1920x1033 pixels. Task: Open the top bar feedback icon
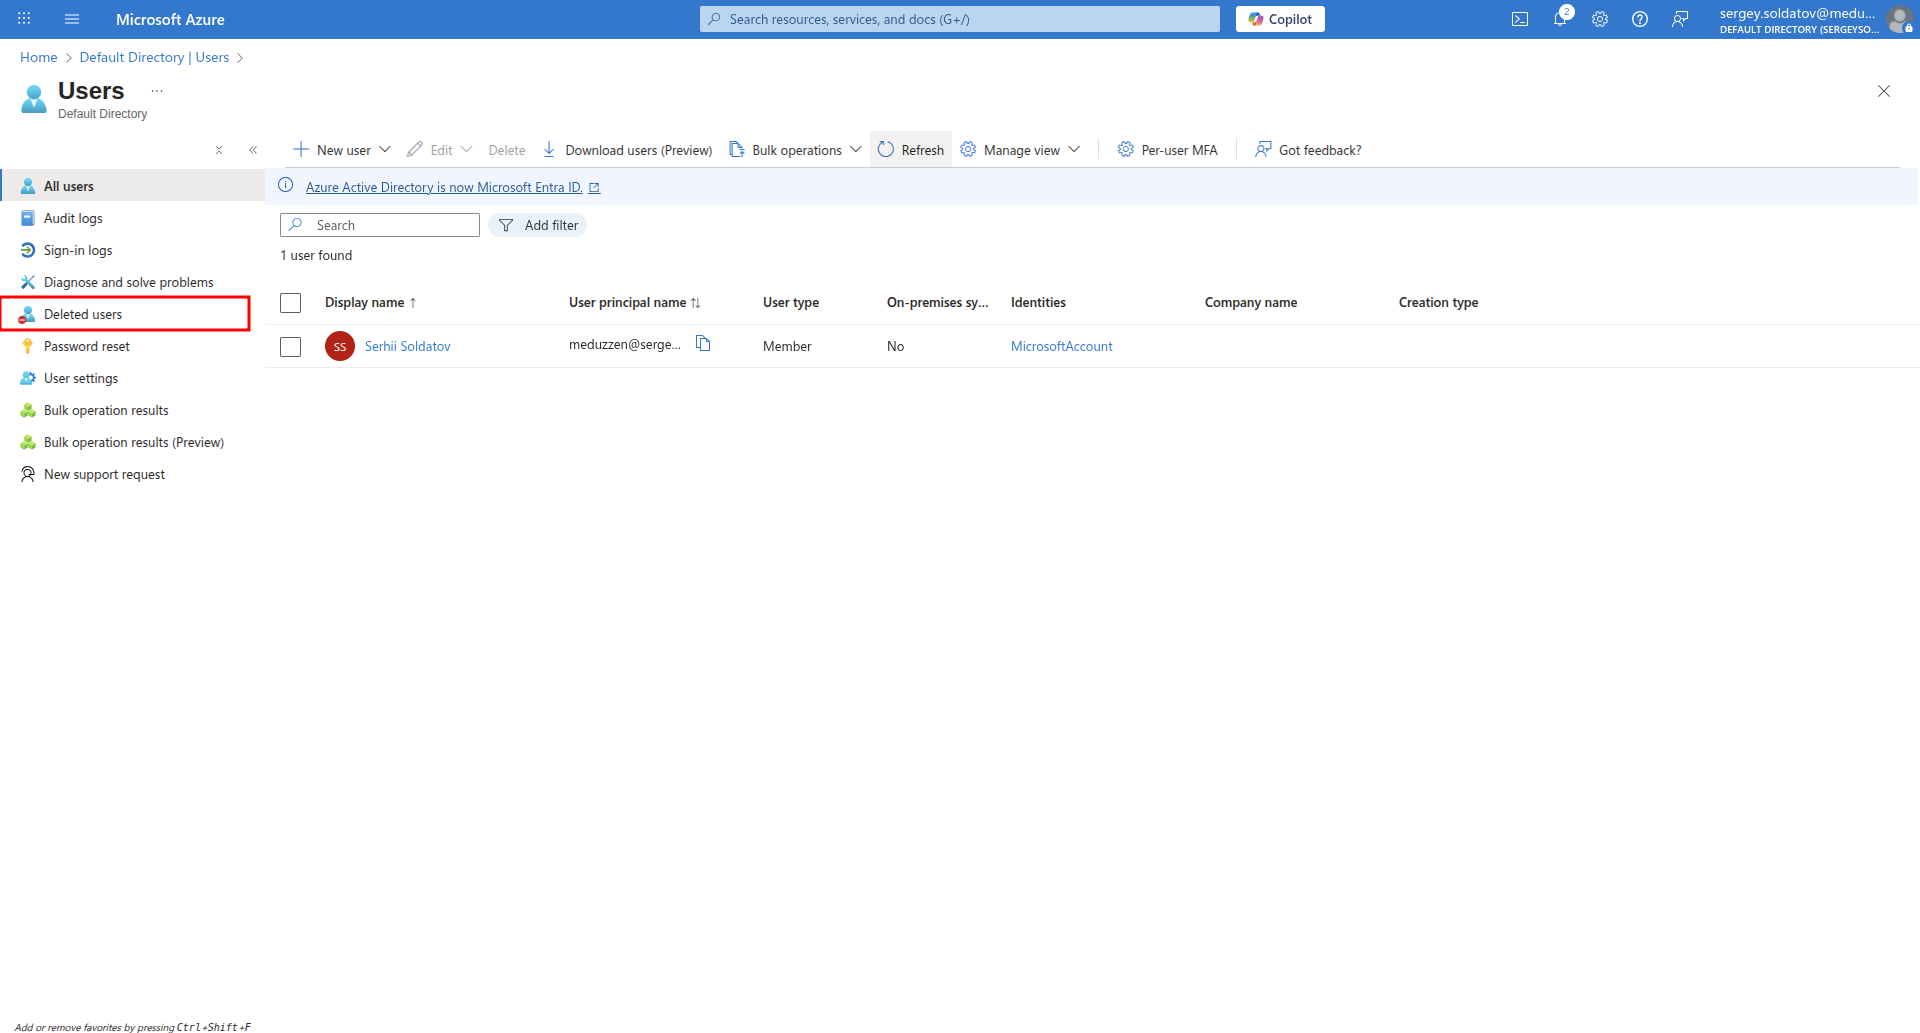[1680, 19]
